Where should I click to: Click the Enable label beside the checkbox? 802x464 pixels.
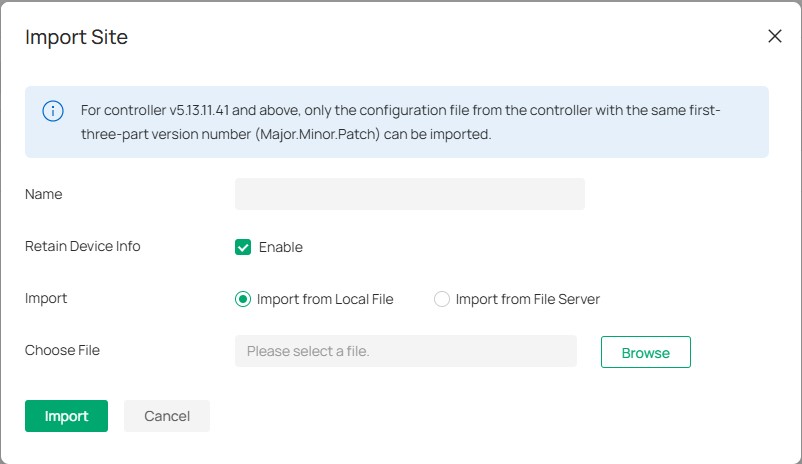click(280, 247)
